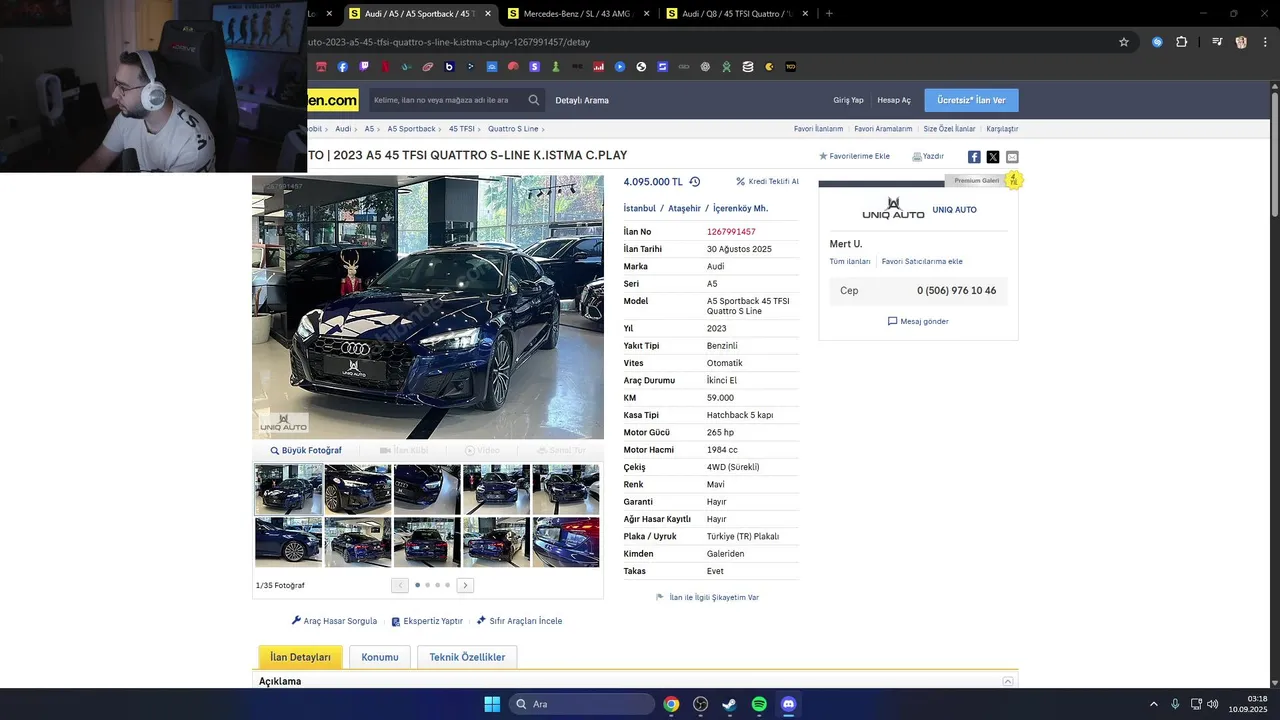Click the Mesaj gönder link
1280x720 pixels.
click(918, 321)
